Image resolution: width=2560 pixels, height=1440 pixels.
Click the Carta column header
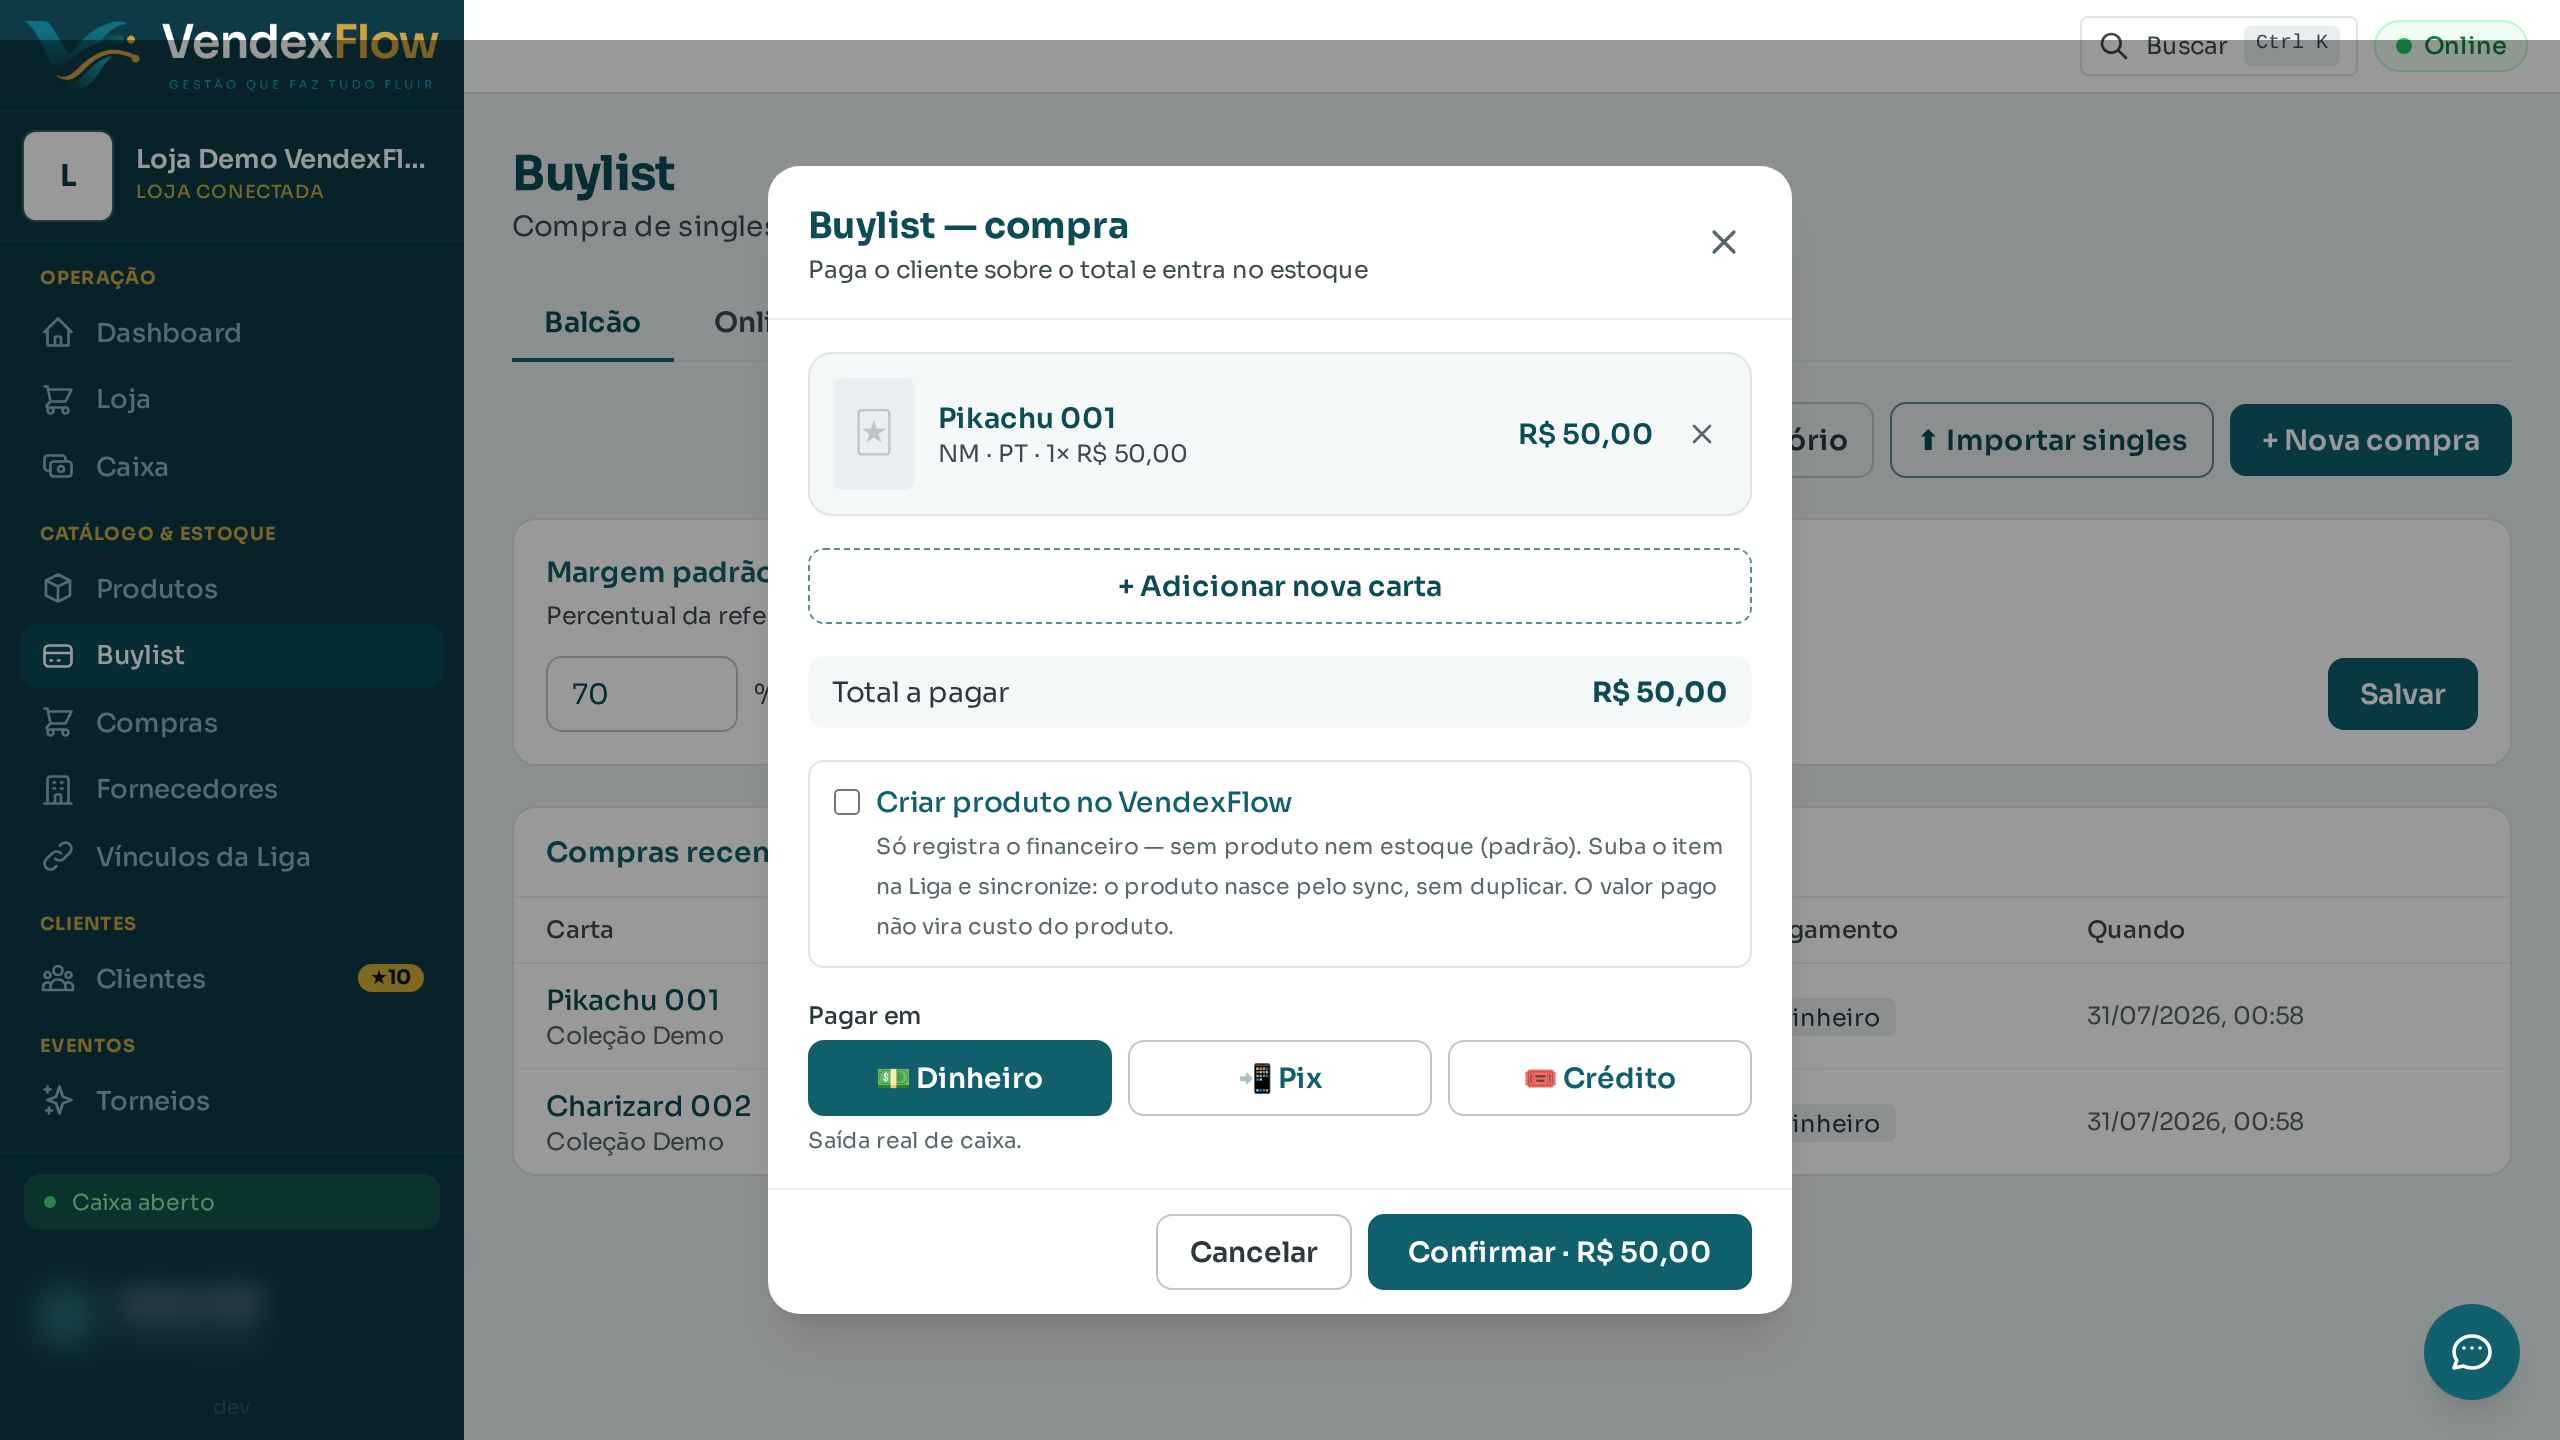579,930
